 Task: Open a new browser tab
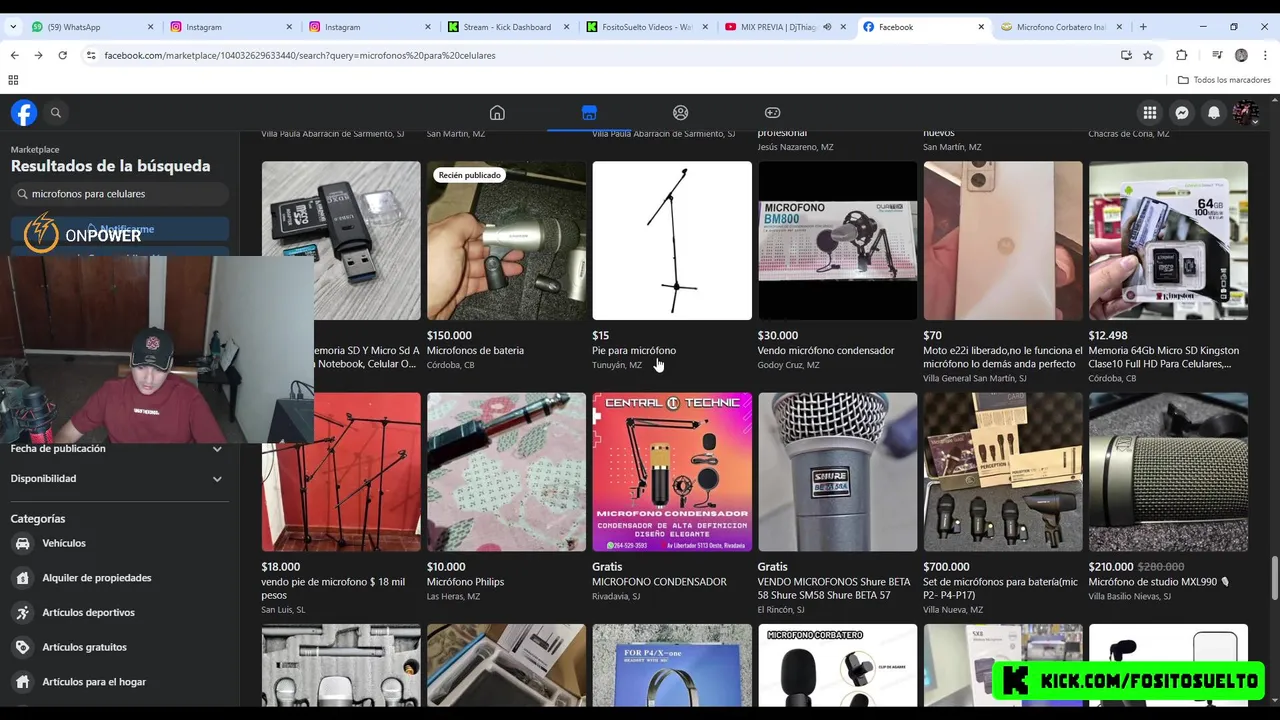pos(1143,27)
